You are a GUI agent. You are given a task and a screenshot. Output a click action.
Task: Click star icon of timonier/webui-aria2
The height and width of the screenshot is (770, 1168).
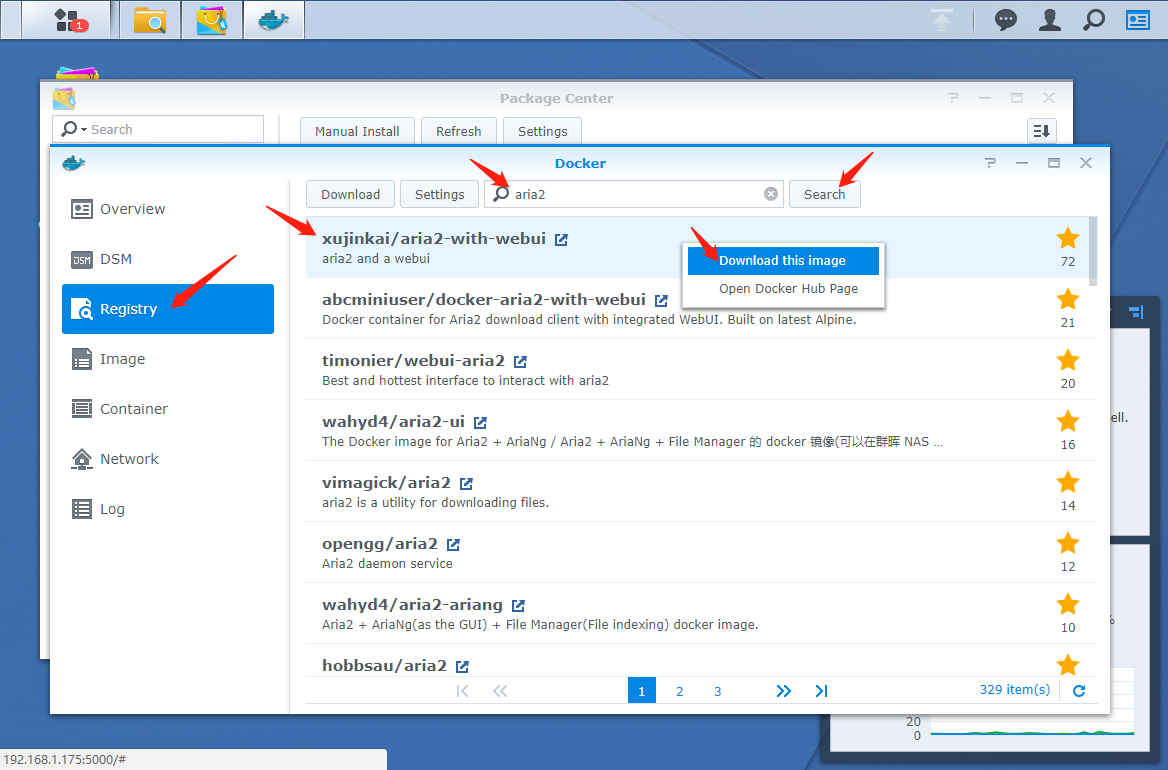[x=1068, y=360]
